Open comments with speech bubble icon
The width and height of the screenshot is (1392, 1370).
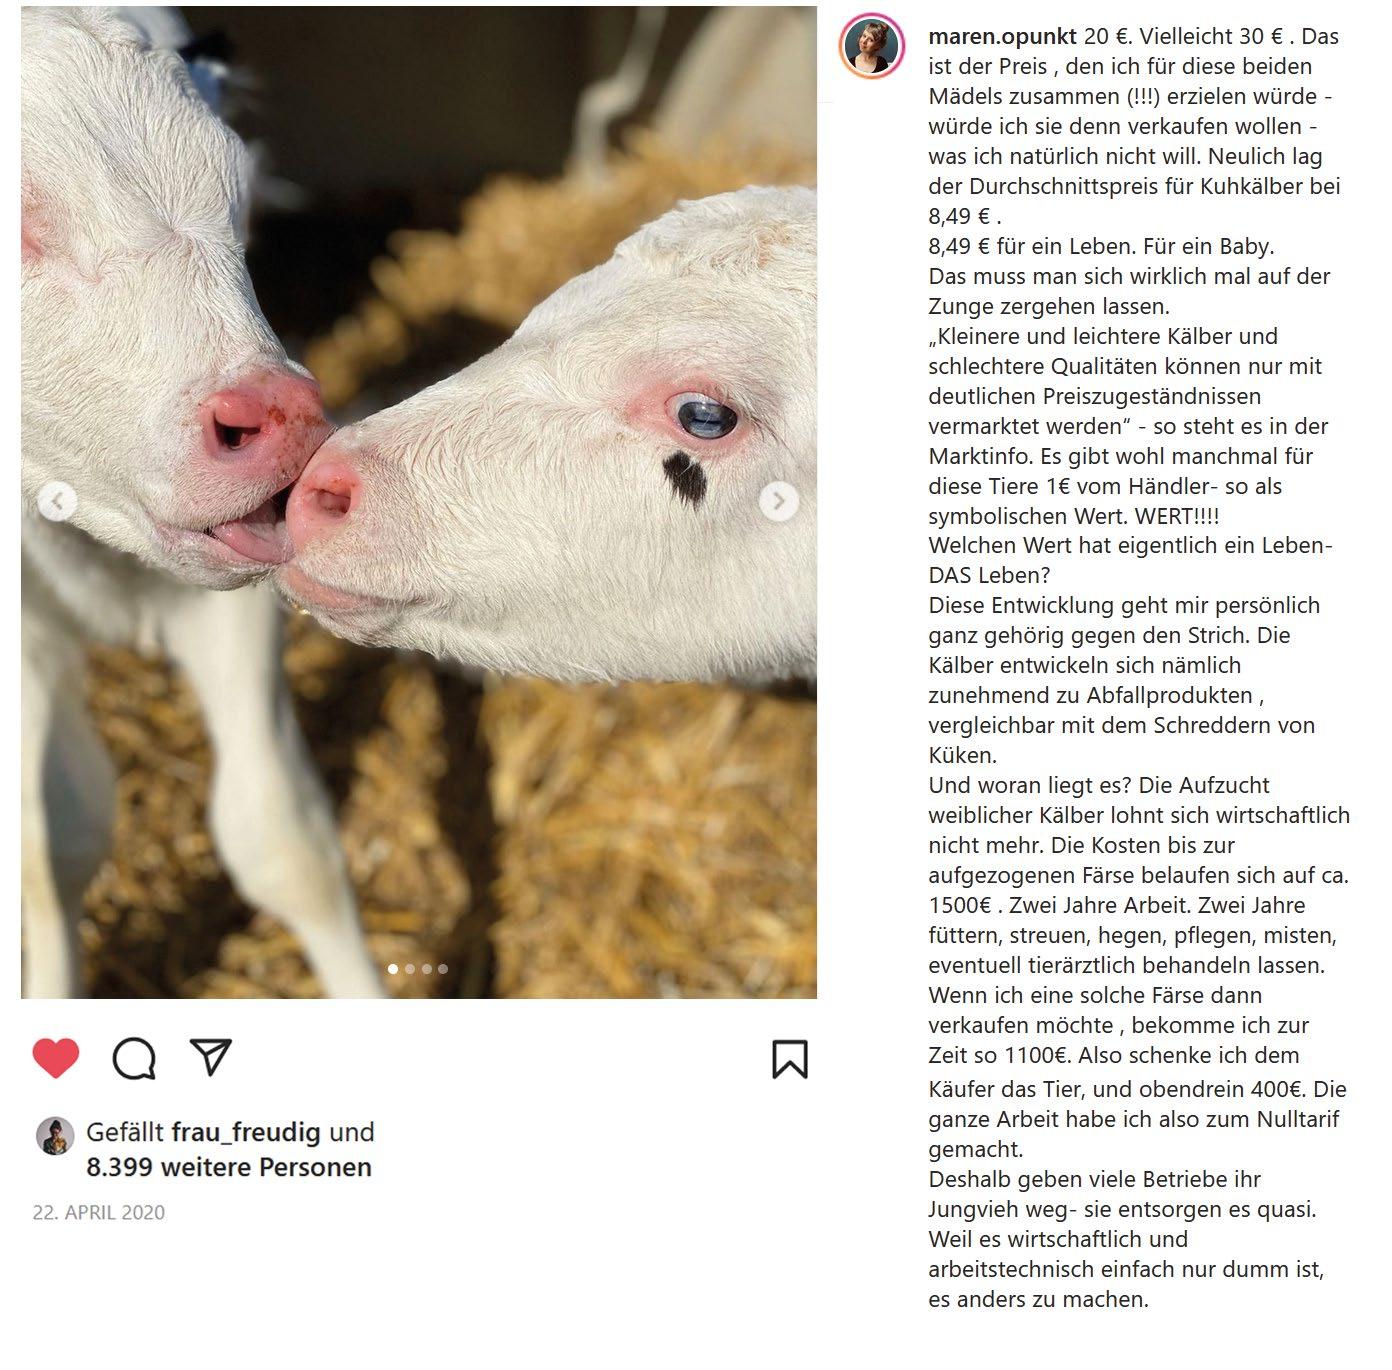click(134, 1059)
